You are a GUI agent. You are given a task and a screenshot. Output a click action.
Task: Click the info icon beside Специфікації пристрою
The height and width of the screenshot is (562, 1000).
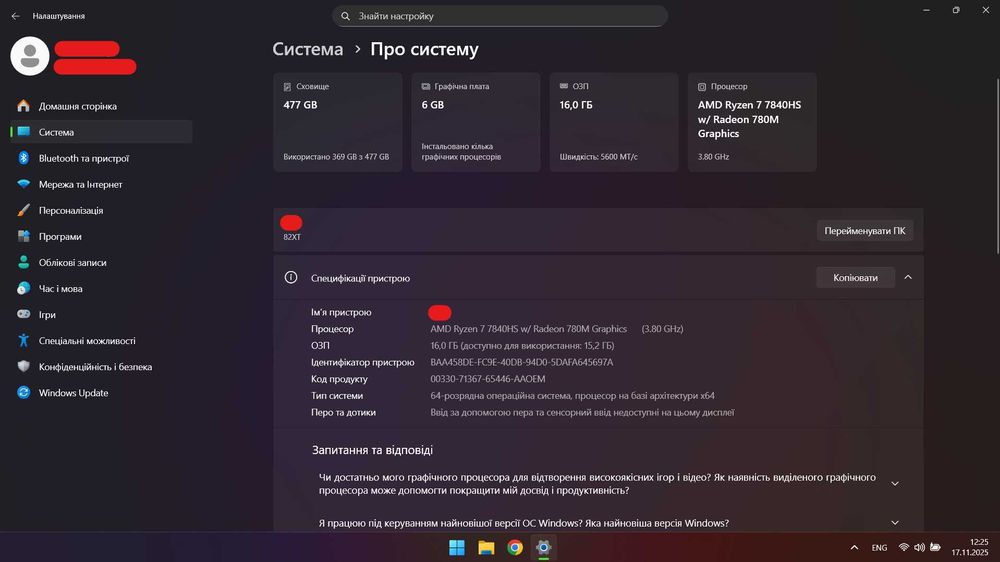[291, 277]
